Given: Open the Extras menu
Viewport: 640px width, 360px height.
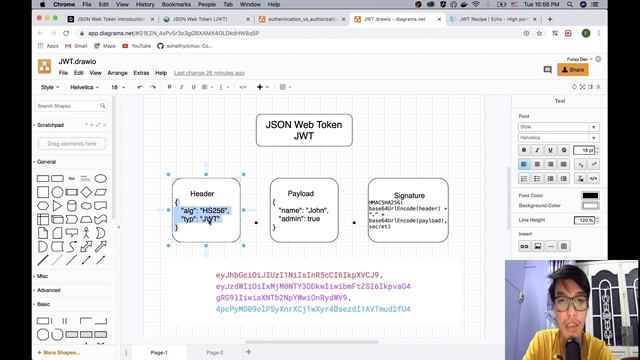Looking at the screenshot, I should click(141, 73).
